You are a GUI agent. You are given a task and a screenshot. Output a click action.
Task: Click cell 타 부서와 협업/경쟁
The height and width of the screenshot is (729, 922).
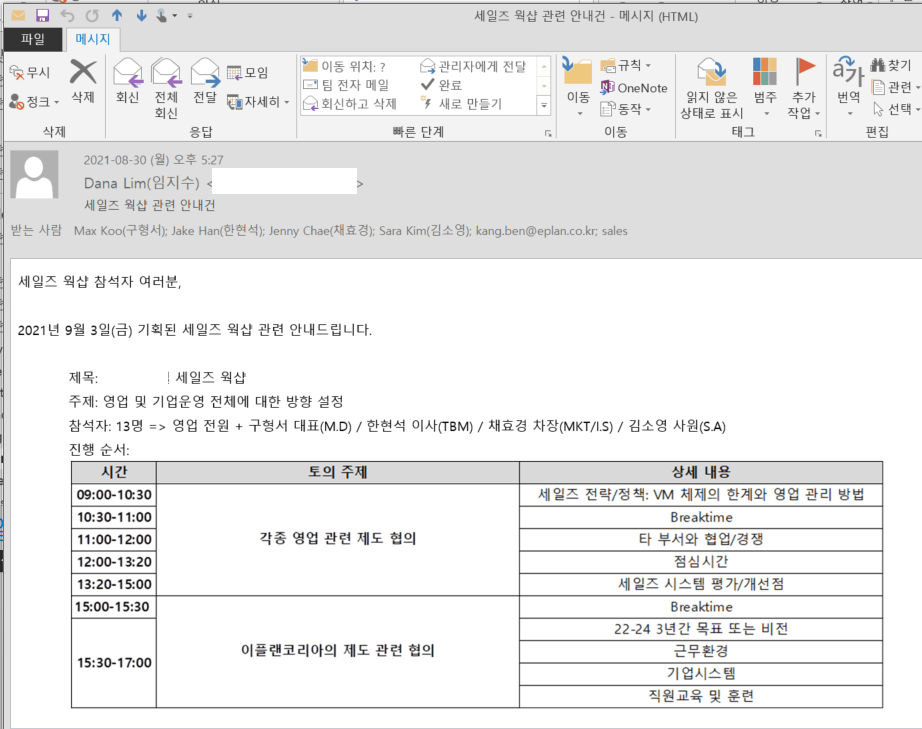[x=701, y=540]
